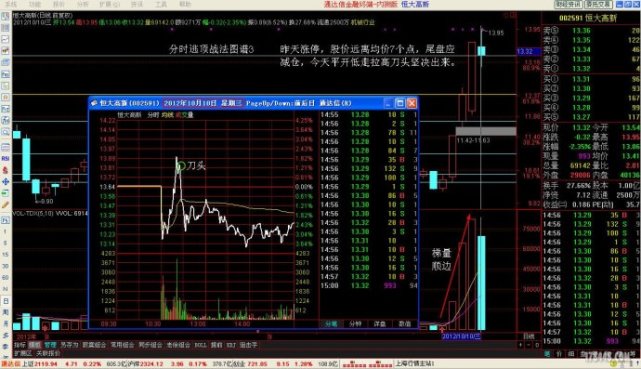Switch to 15-minute period in left sidebar

[x=5, y=254]
